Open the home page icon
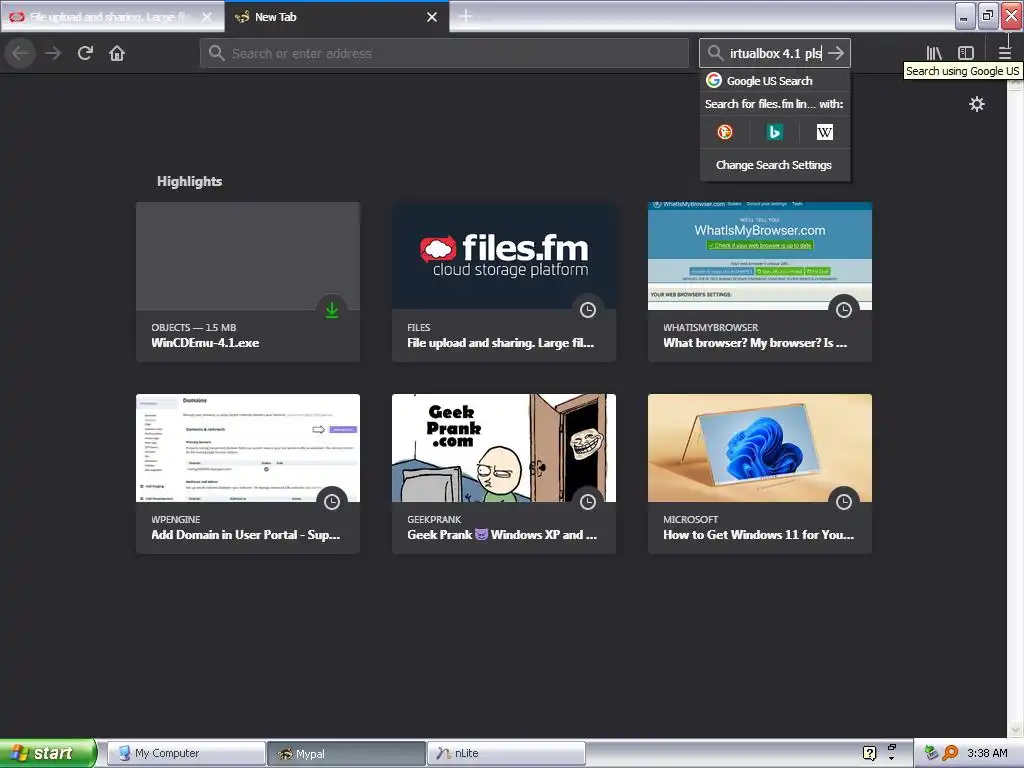The width and height of the screenshot is (1024, 768). 117,54
